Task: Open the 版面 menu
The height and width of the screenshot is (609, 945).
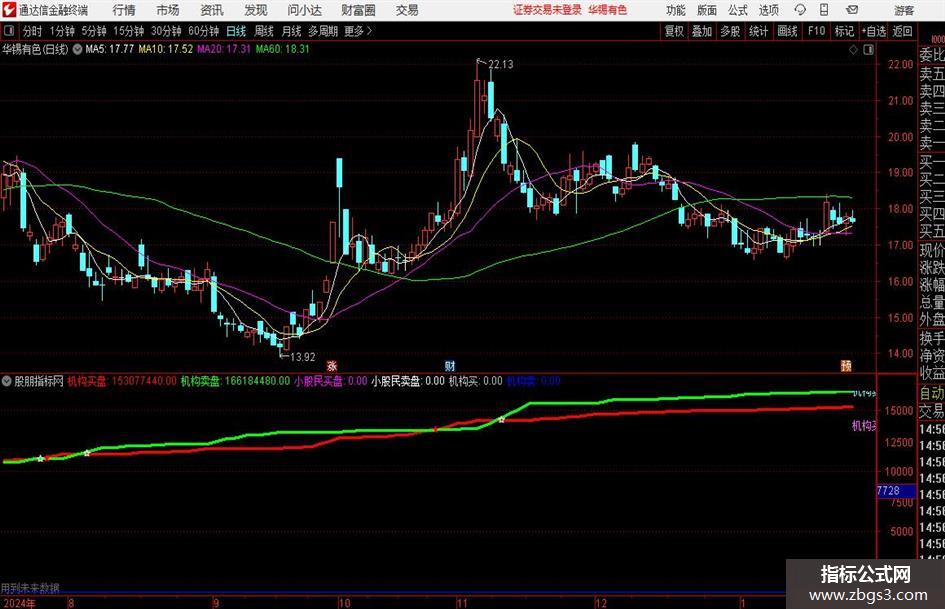Action: [707, 10]
